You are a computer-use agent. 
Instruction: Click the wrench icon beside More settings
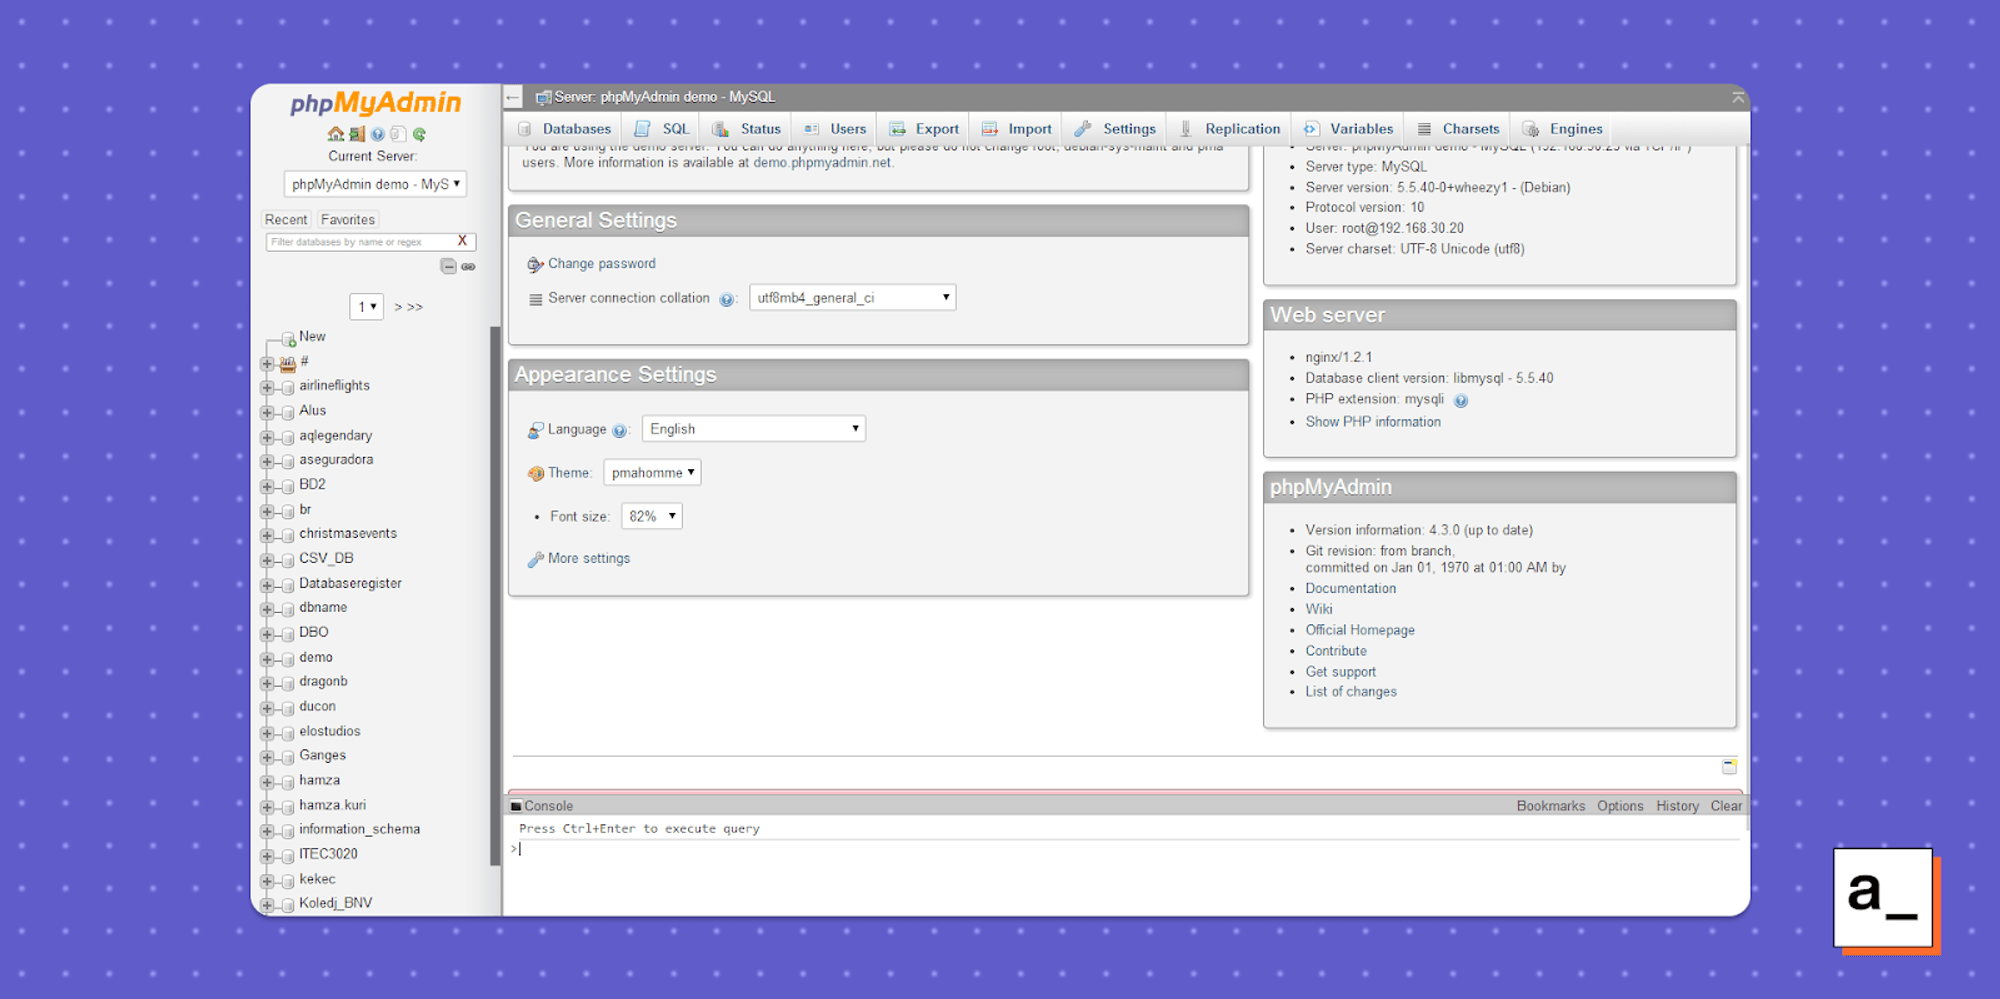click(x=534, y=558)
